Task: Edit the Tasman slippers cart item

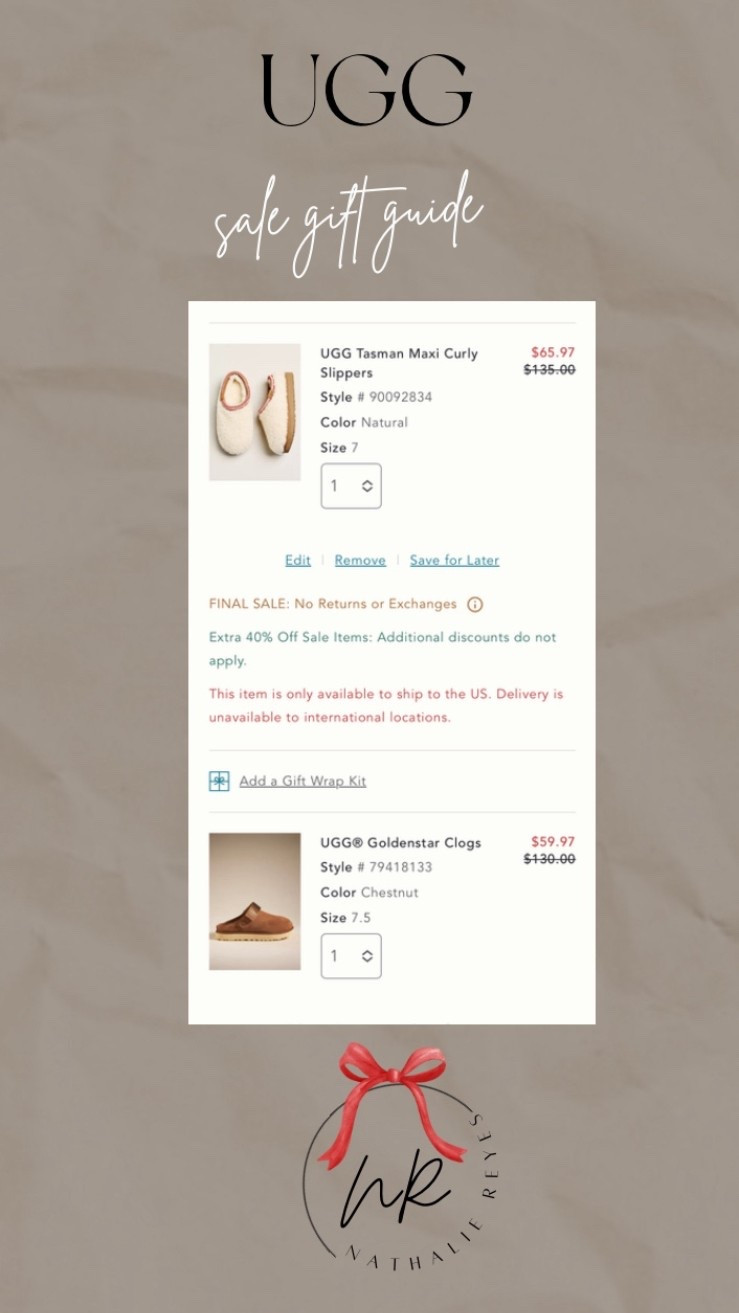Action: [297, 560]
